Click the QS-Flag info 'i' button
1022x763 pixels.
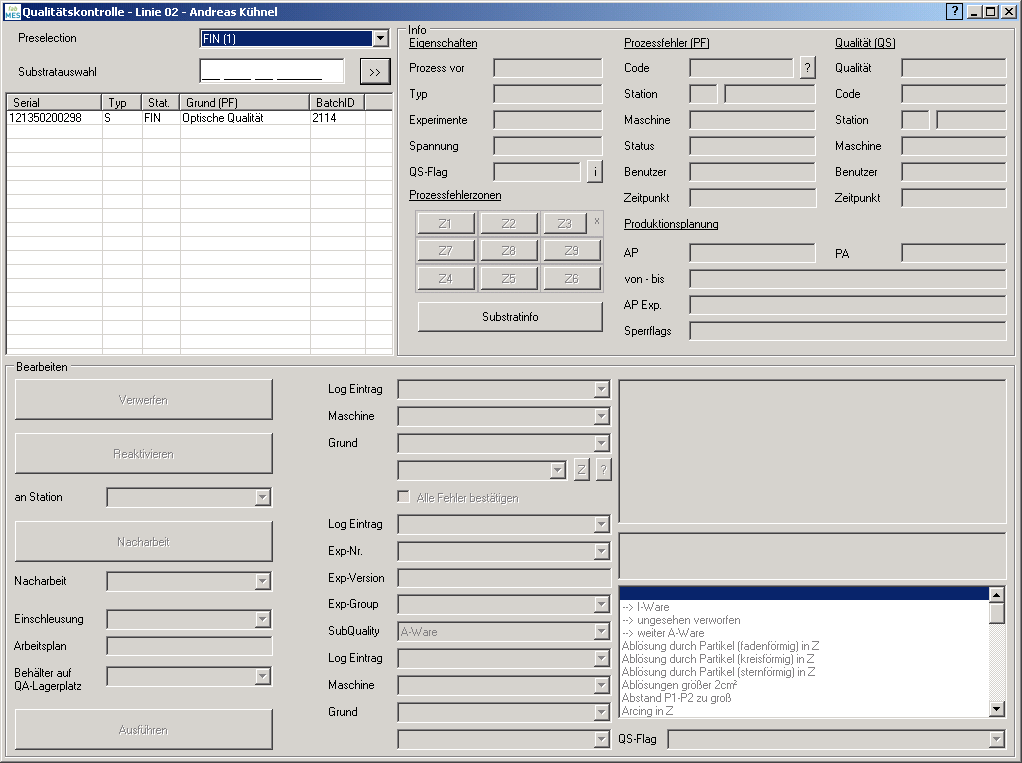click(595, 172)
